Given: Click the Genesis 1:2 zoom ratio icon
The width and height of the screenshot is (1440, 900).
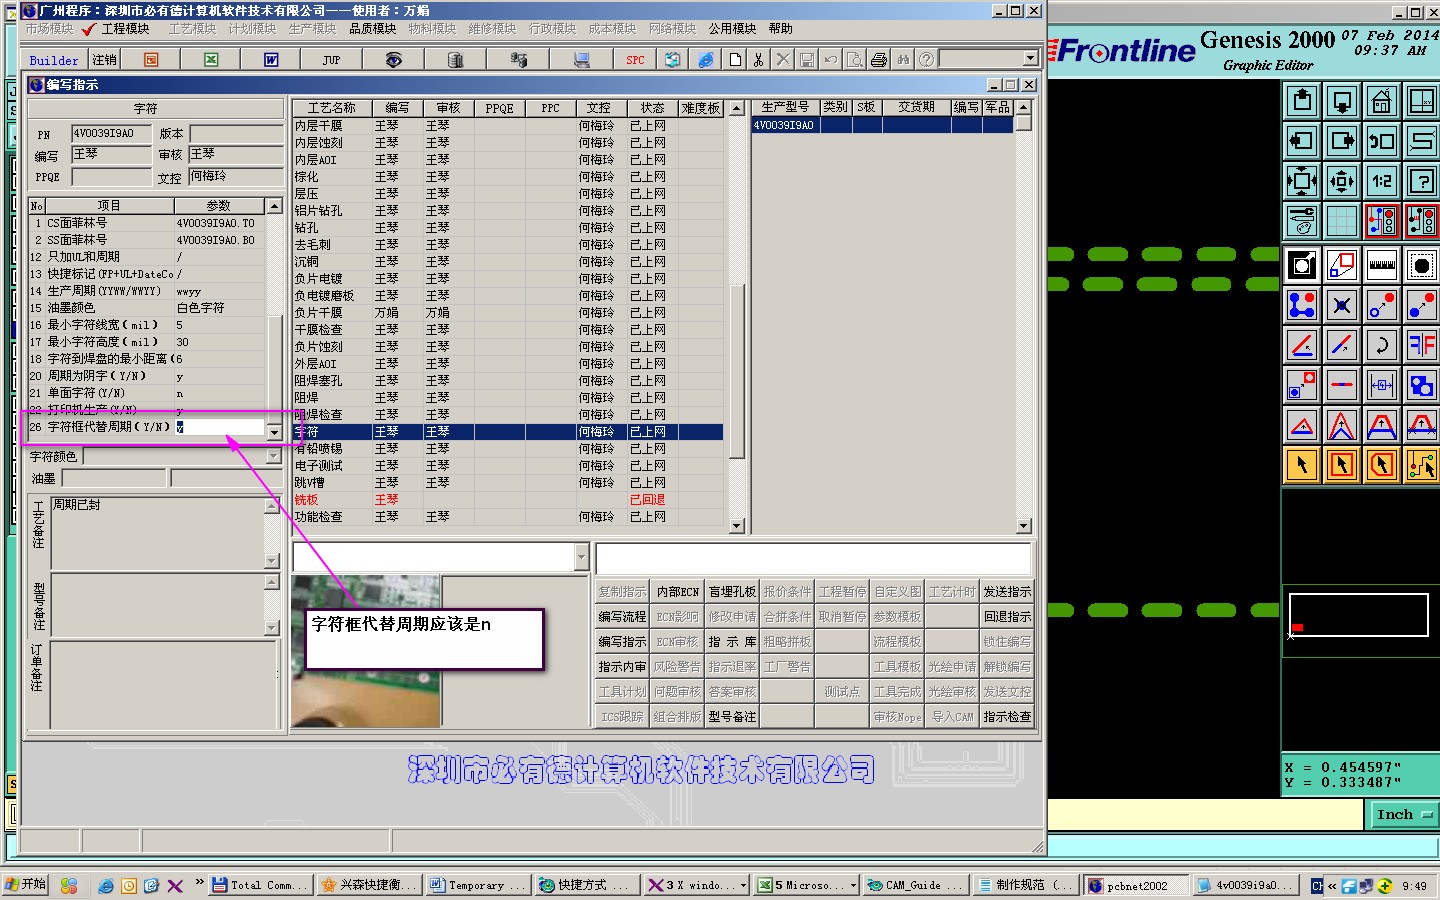Looking at the screenshot, I should 1382,181.
